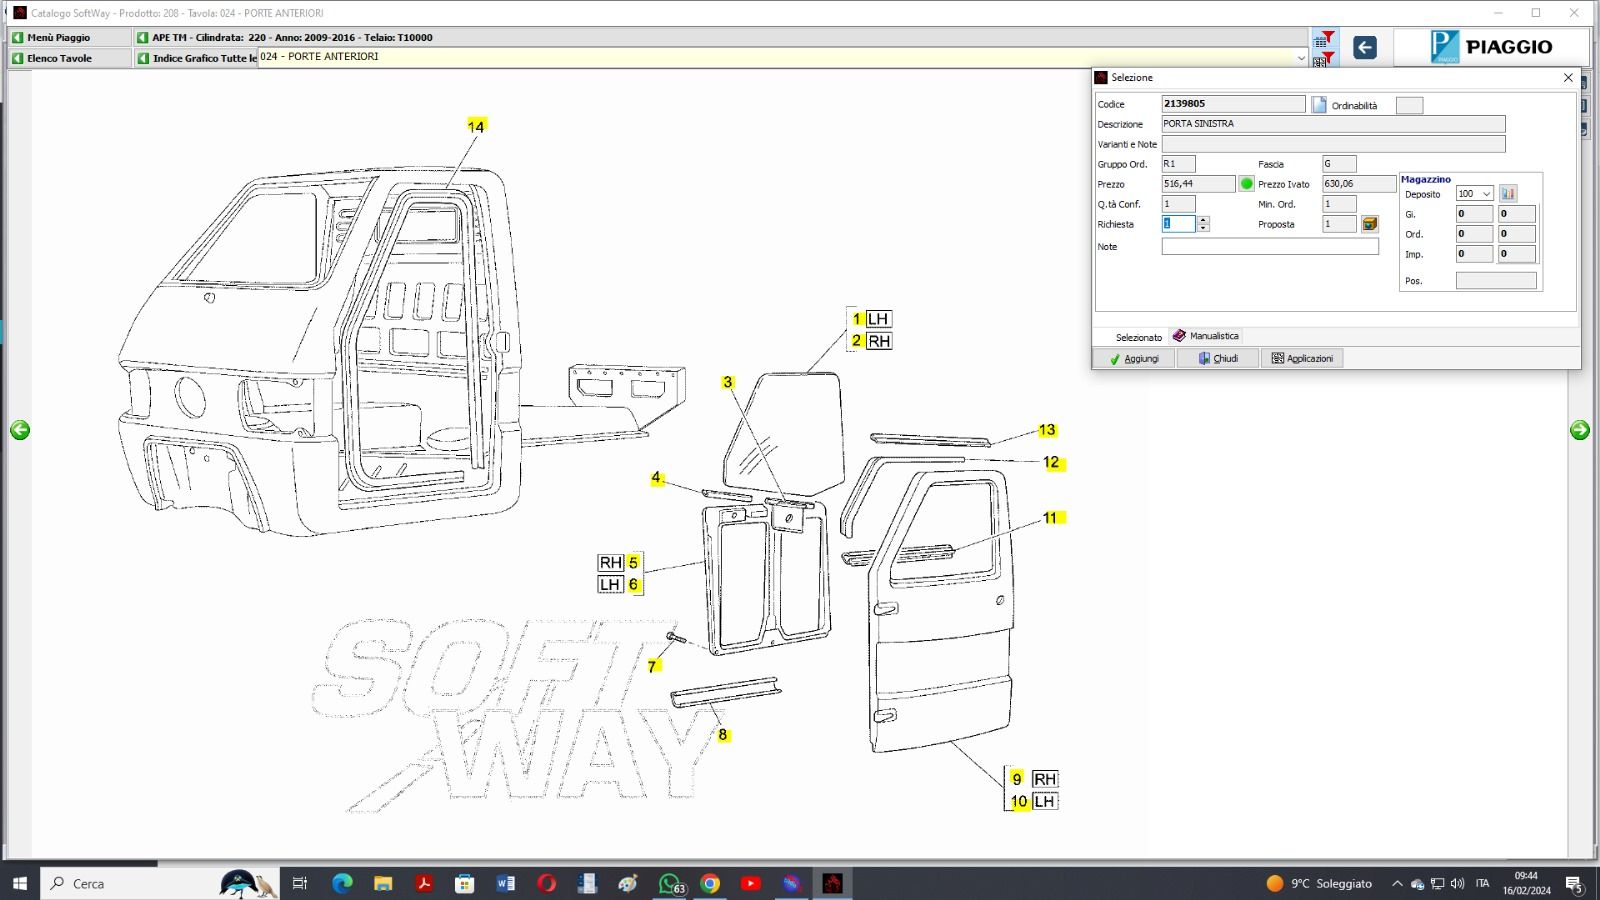Click the green price status indicator
Image resolution: width=1600 pixels, height=900 pixels.
pyautogui.click(x=1246, y=184)
